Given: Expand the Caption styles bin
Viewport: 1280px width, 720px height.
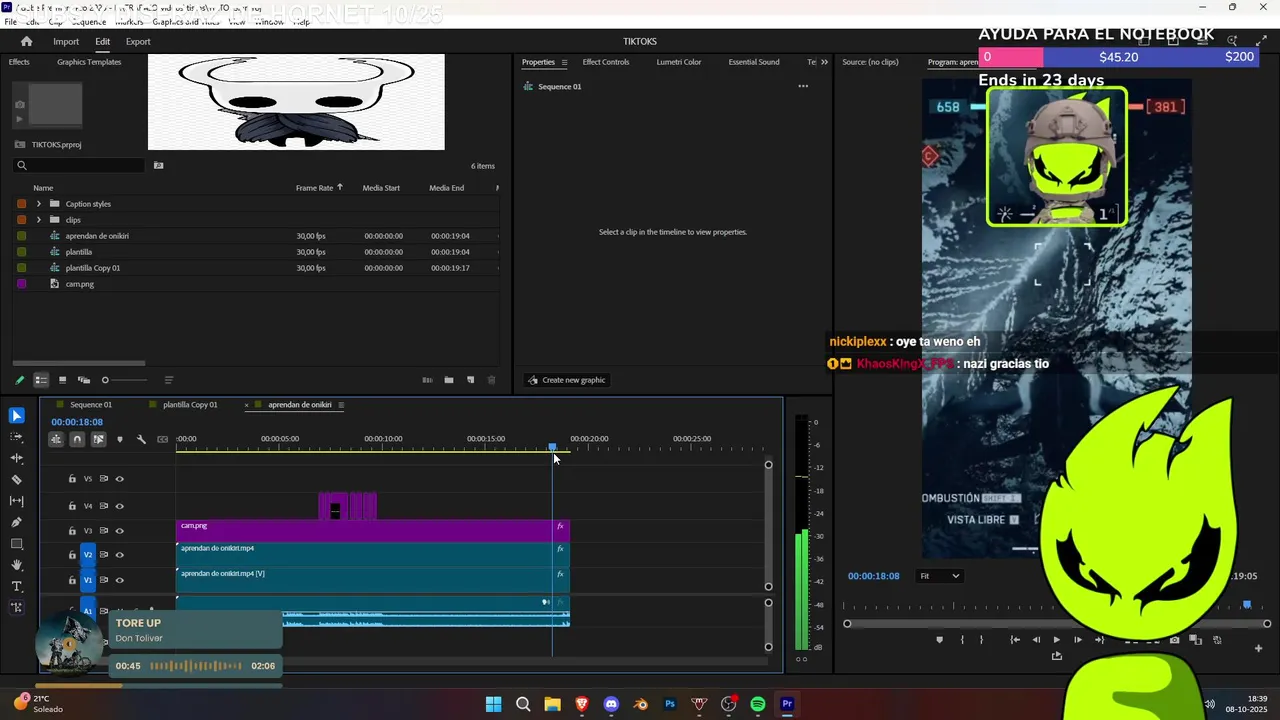Looking at the screenshot, I should [39, 204].
